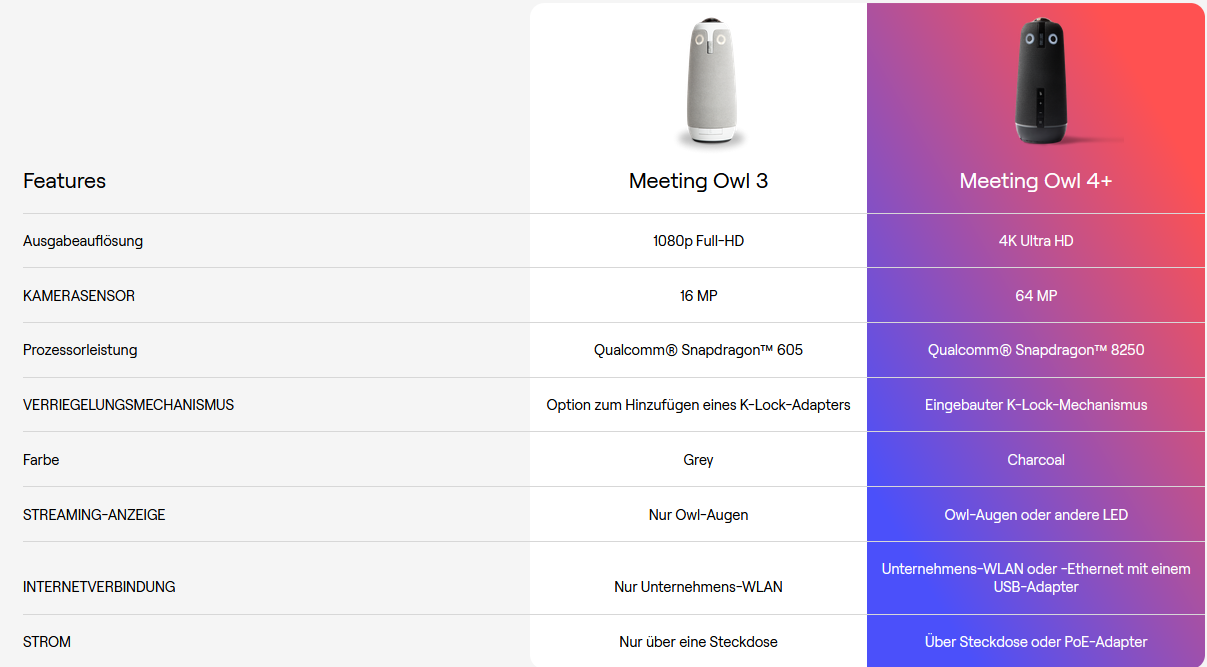Click the 64 MP sensor value

pos(1036,296)
